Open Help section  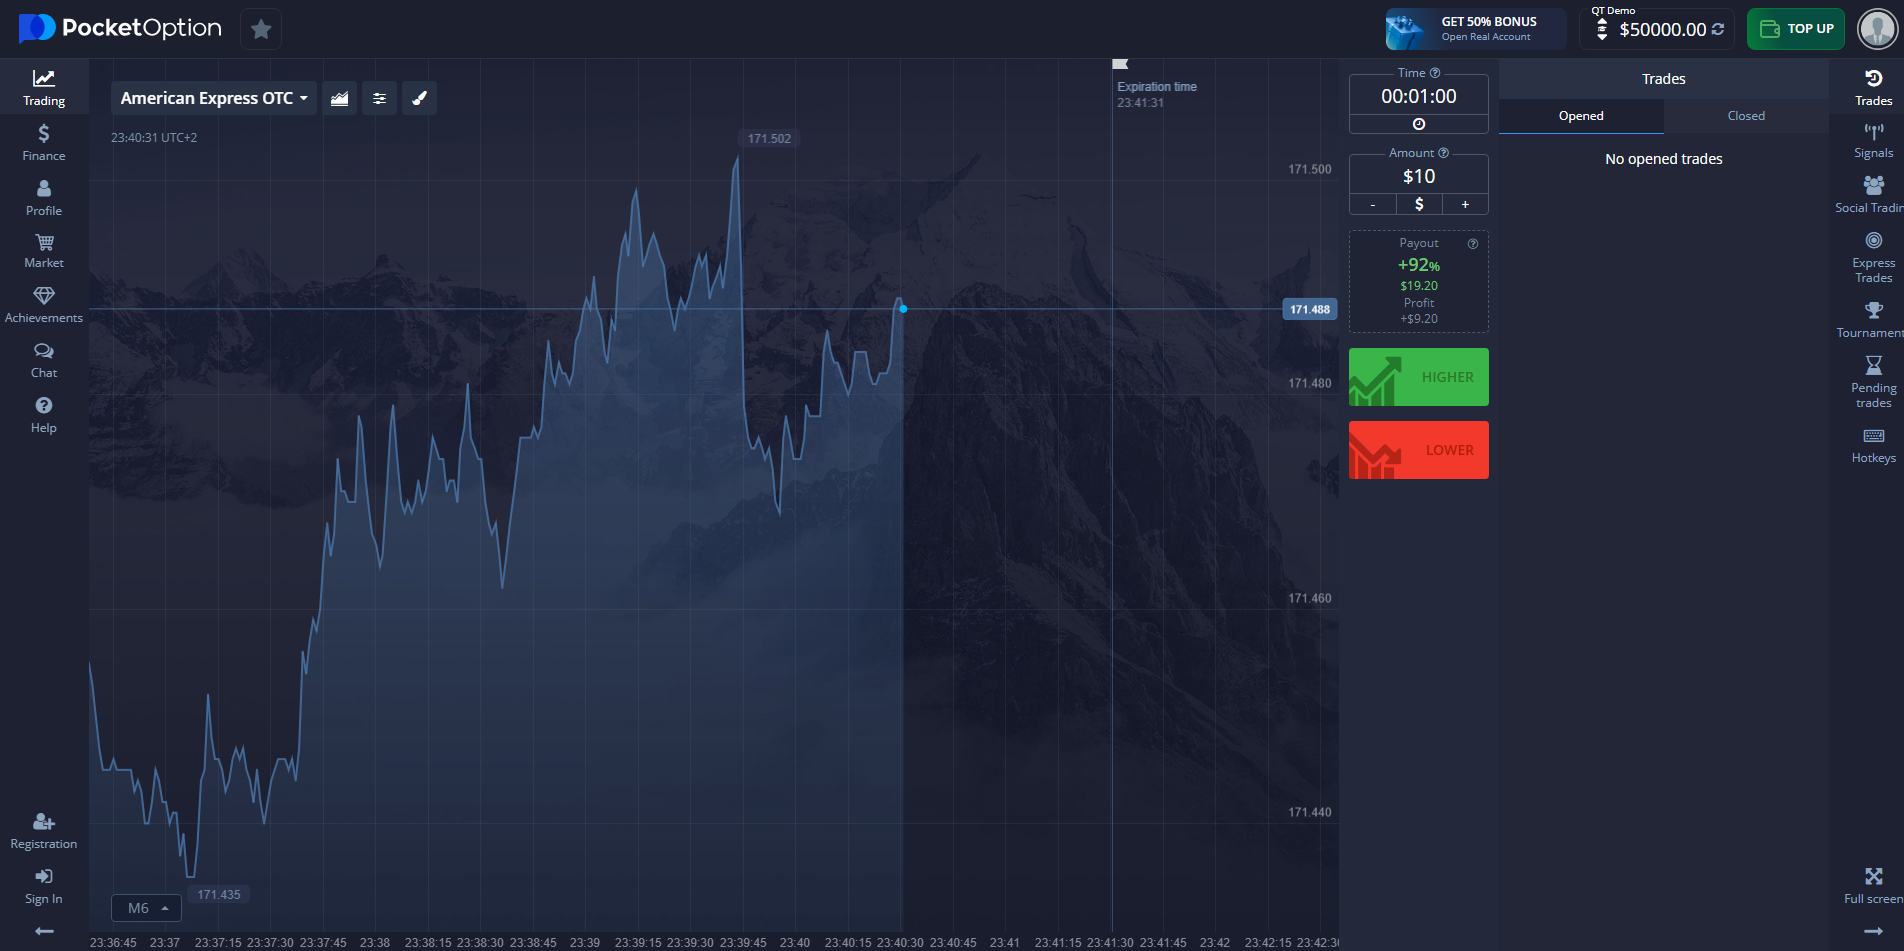coord(44,415)
